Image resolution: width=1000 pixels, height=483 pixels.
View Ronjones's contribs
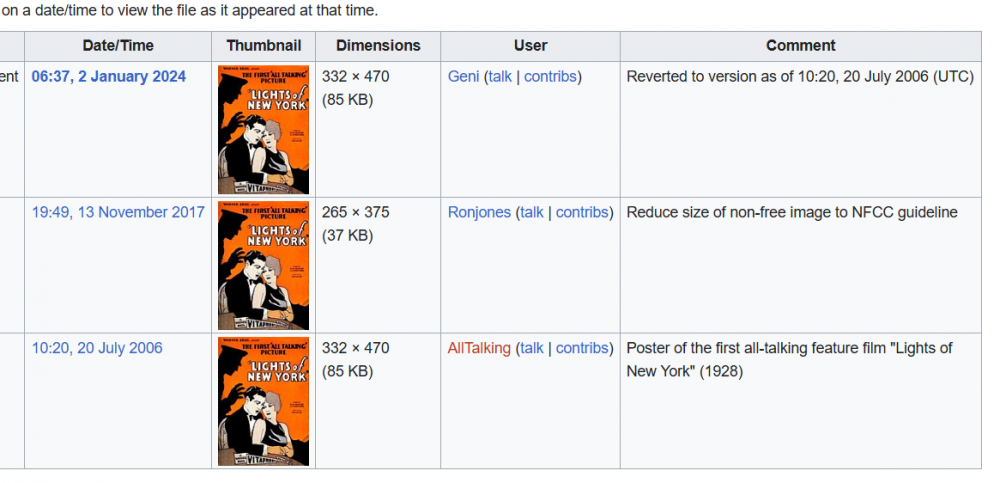pos(582,212)
